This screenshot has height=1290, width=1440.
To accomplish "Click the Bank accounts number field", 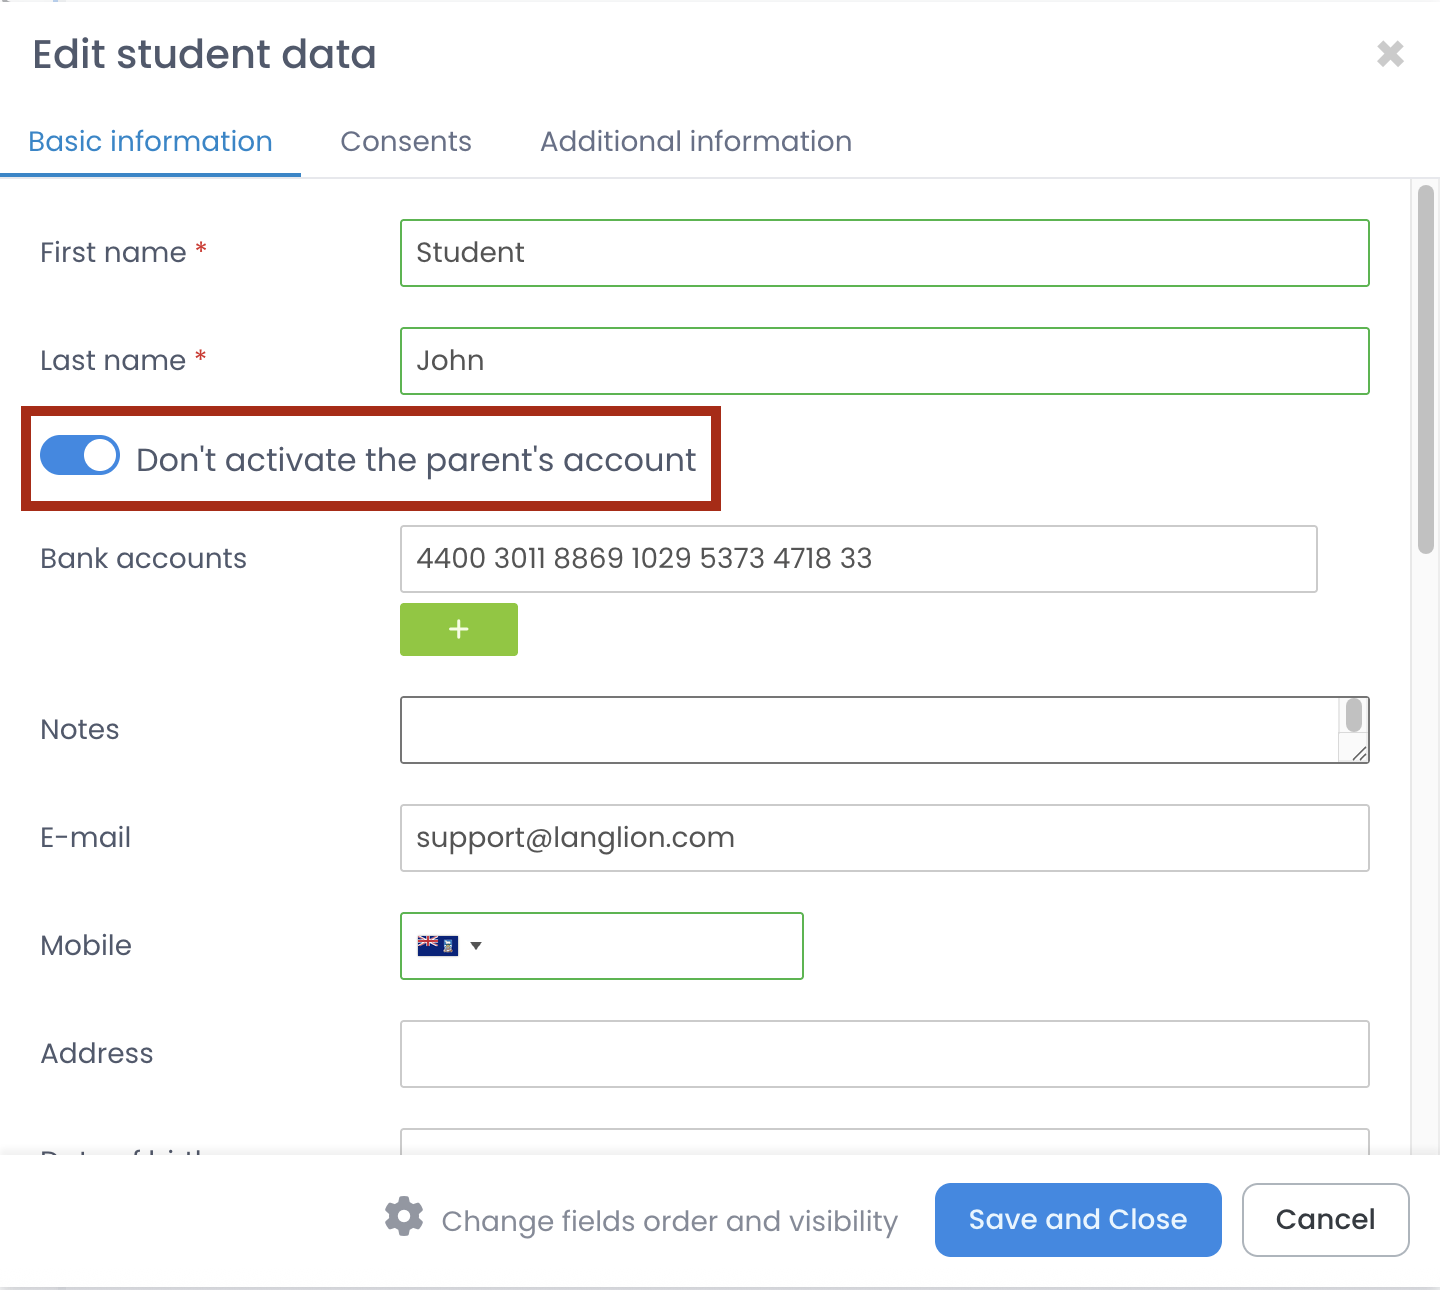I will [x=858, y=558].
